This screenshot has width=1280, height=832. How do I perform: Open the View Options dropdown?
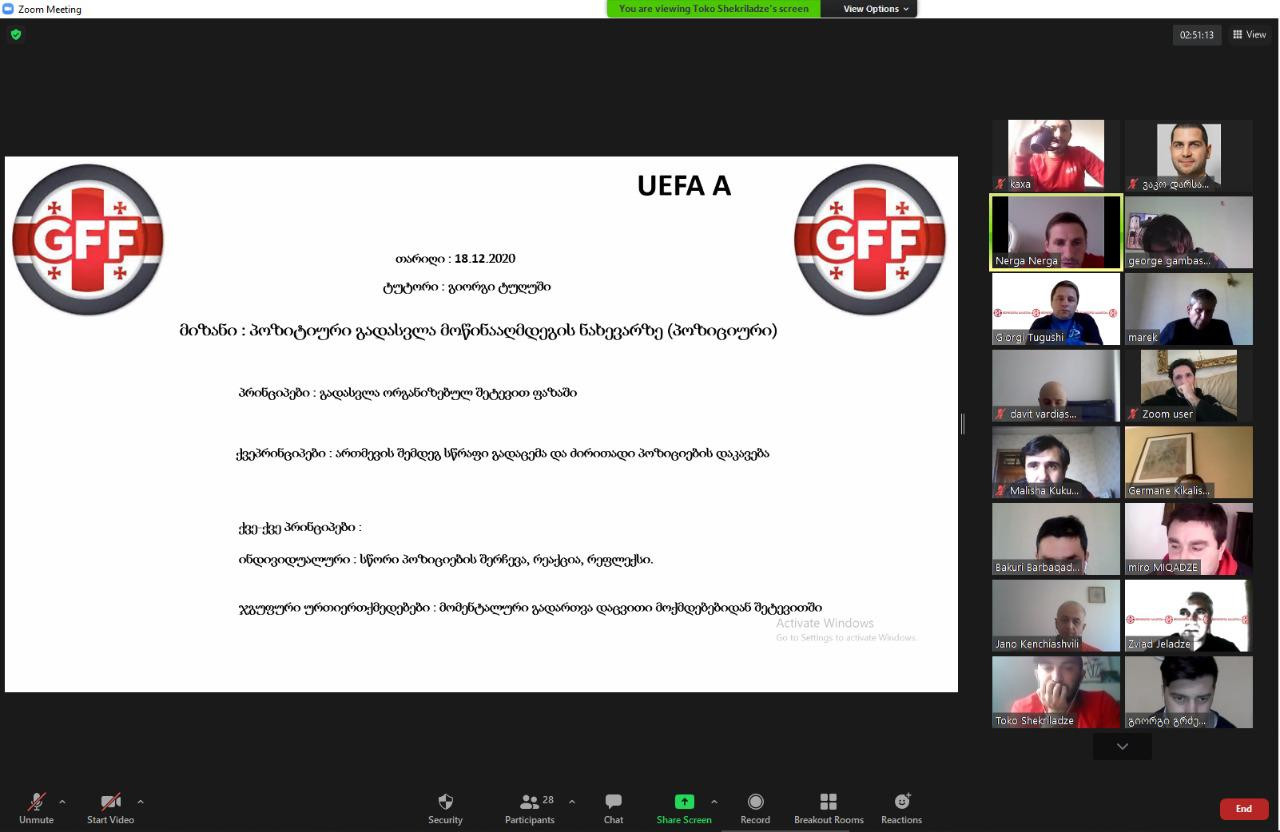coord(875,9)
